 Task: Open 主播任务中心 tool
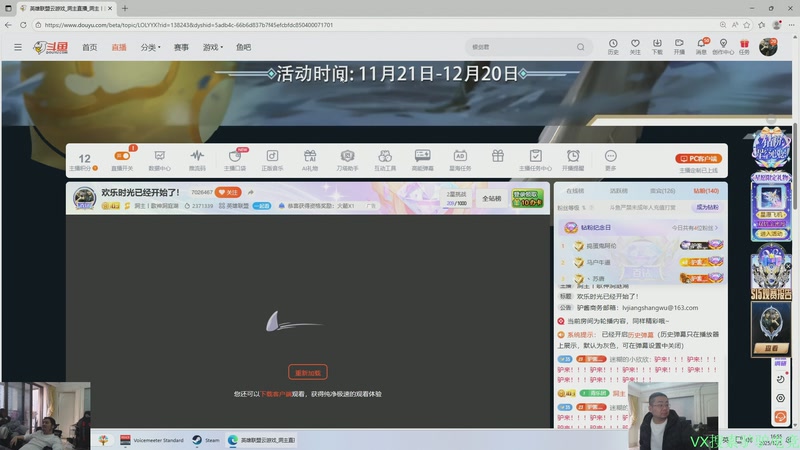[x=535, y=160]
